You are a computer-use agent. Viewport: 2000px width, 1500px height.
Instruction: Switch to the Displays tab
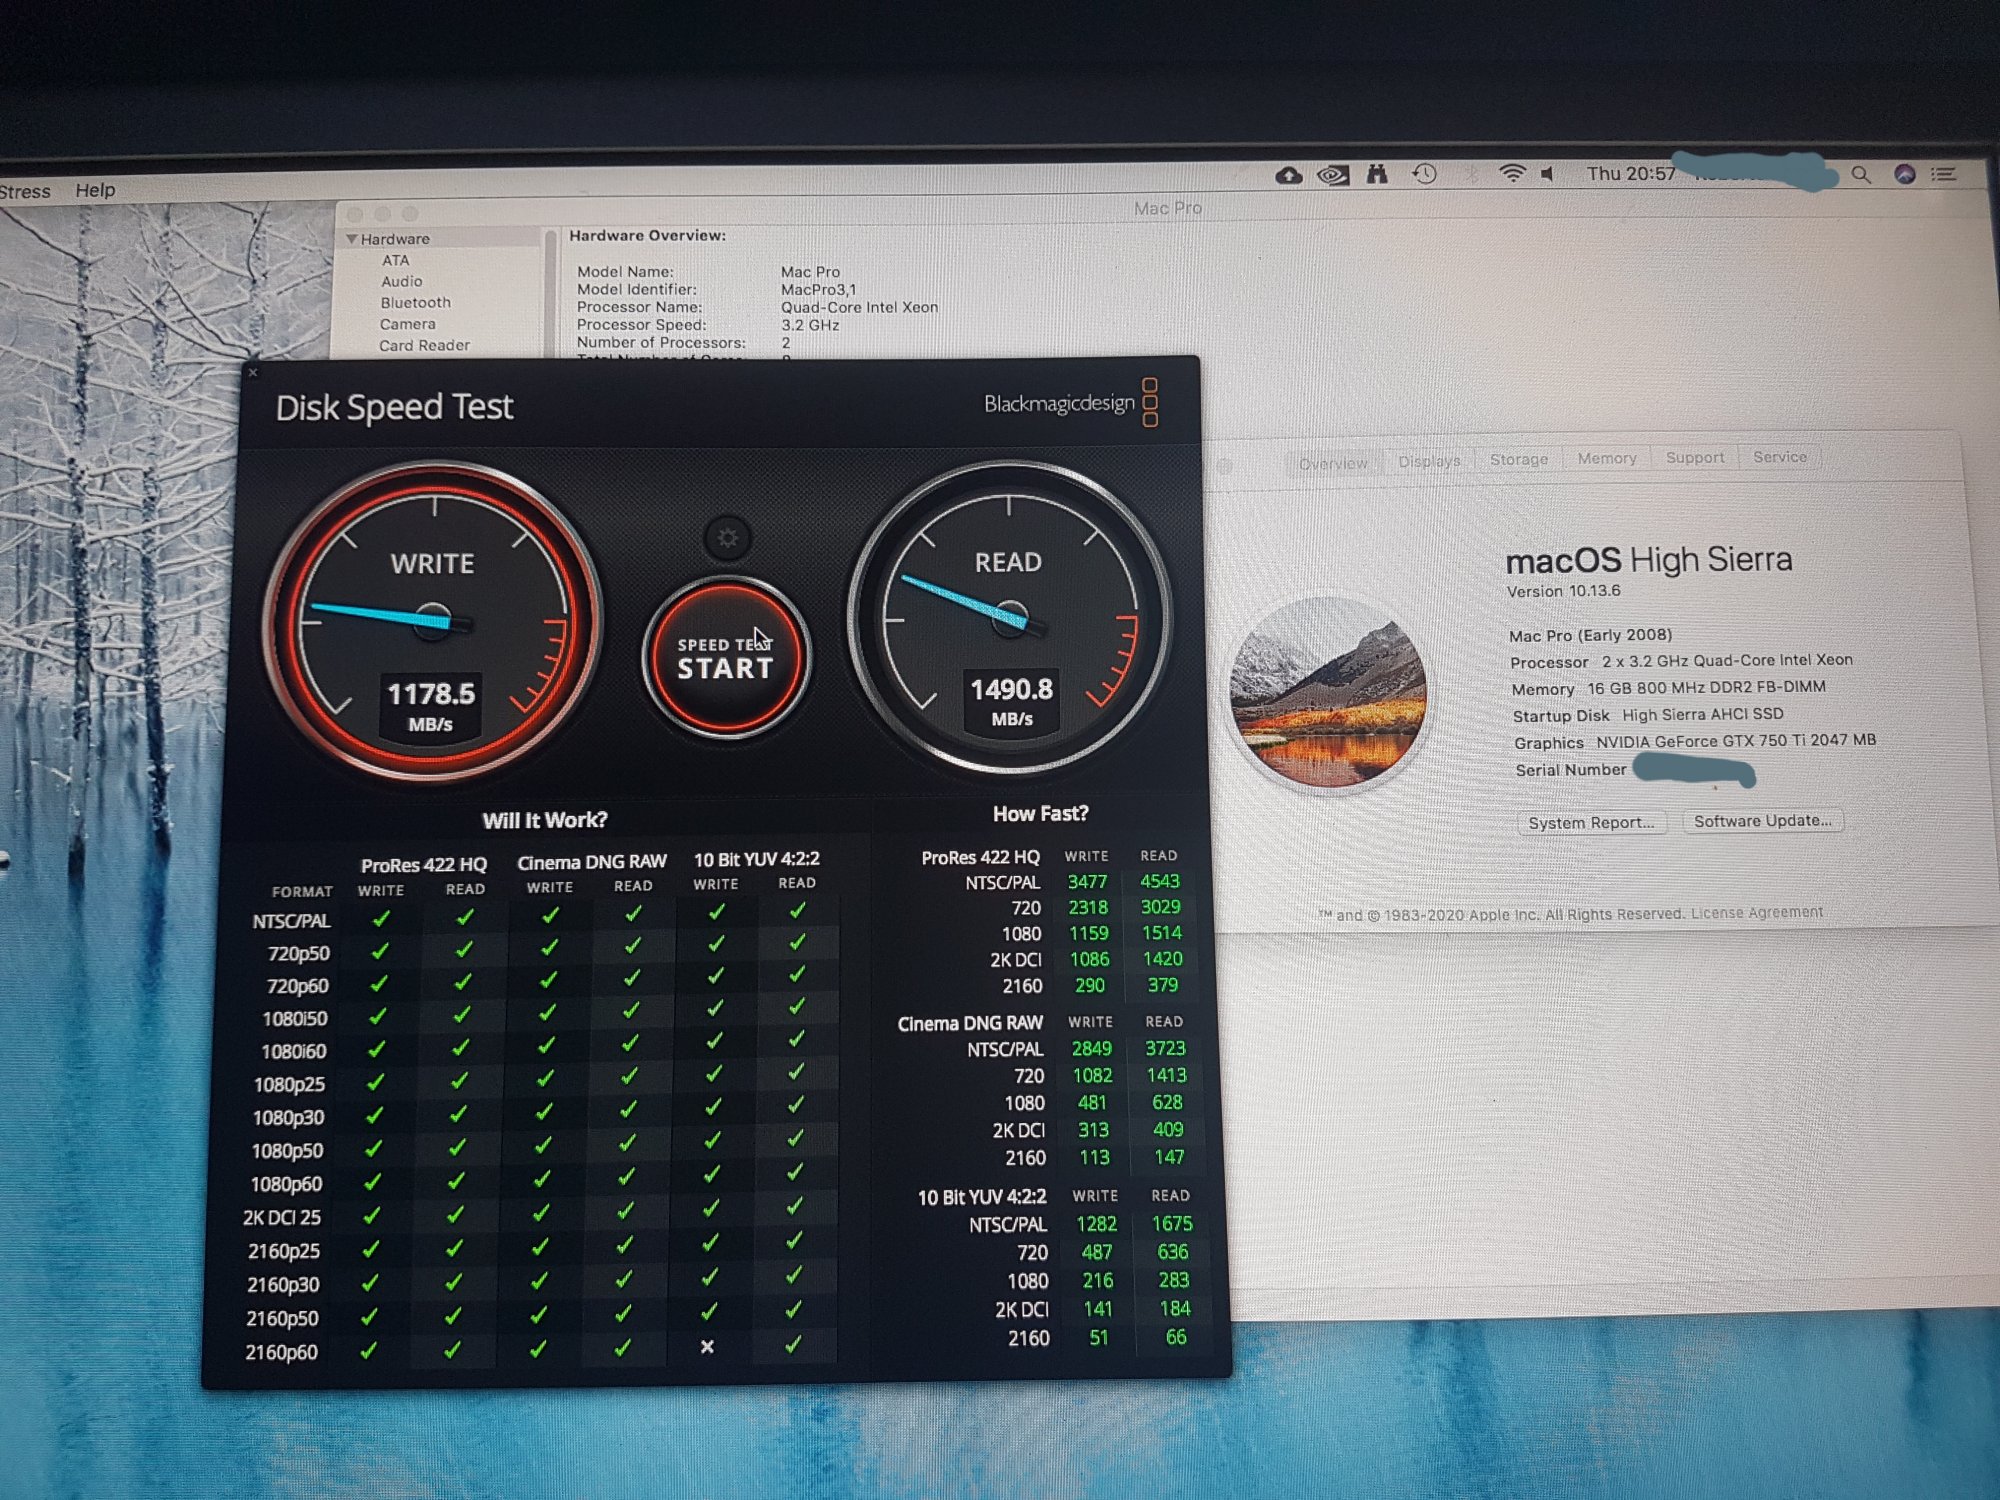click(1429, 461)
